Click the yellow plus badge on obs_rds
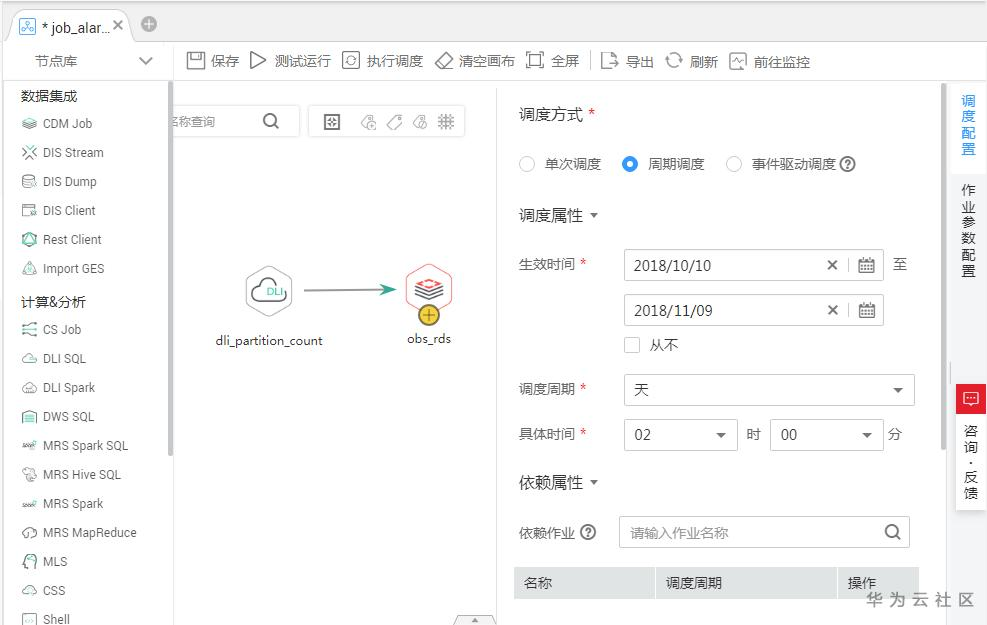 (x=429, y=315)
